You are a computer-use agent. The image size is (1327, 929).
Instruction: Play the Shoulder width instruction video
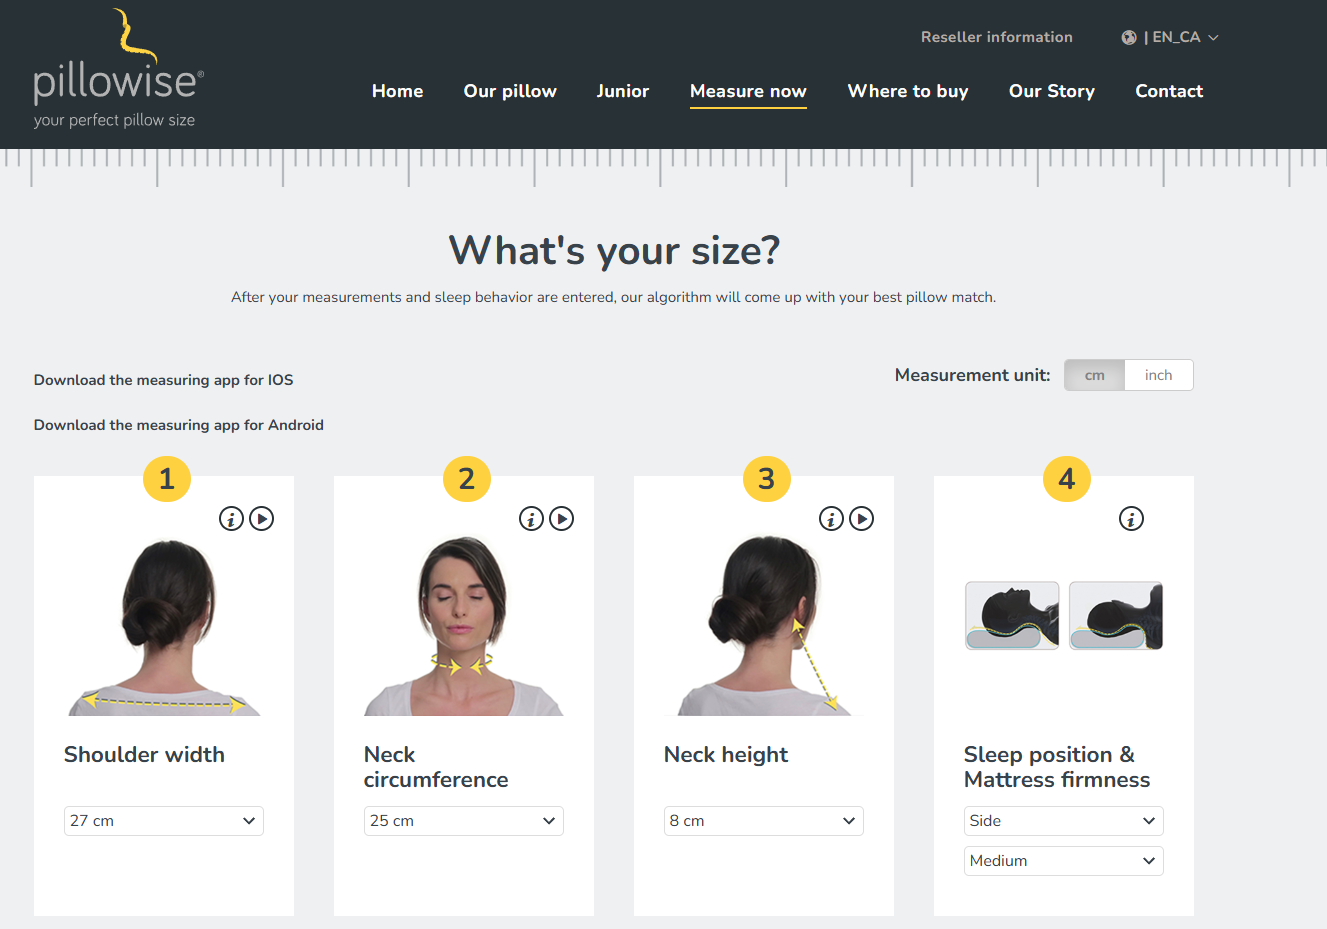262,519
